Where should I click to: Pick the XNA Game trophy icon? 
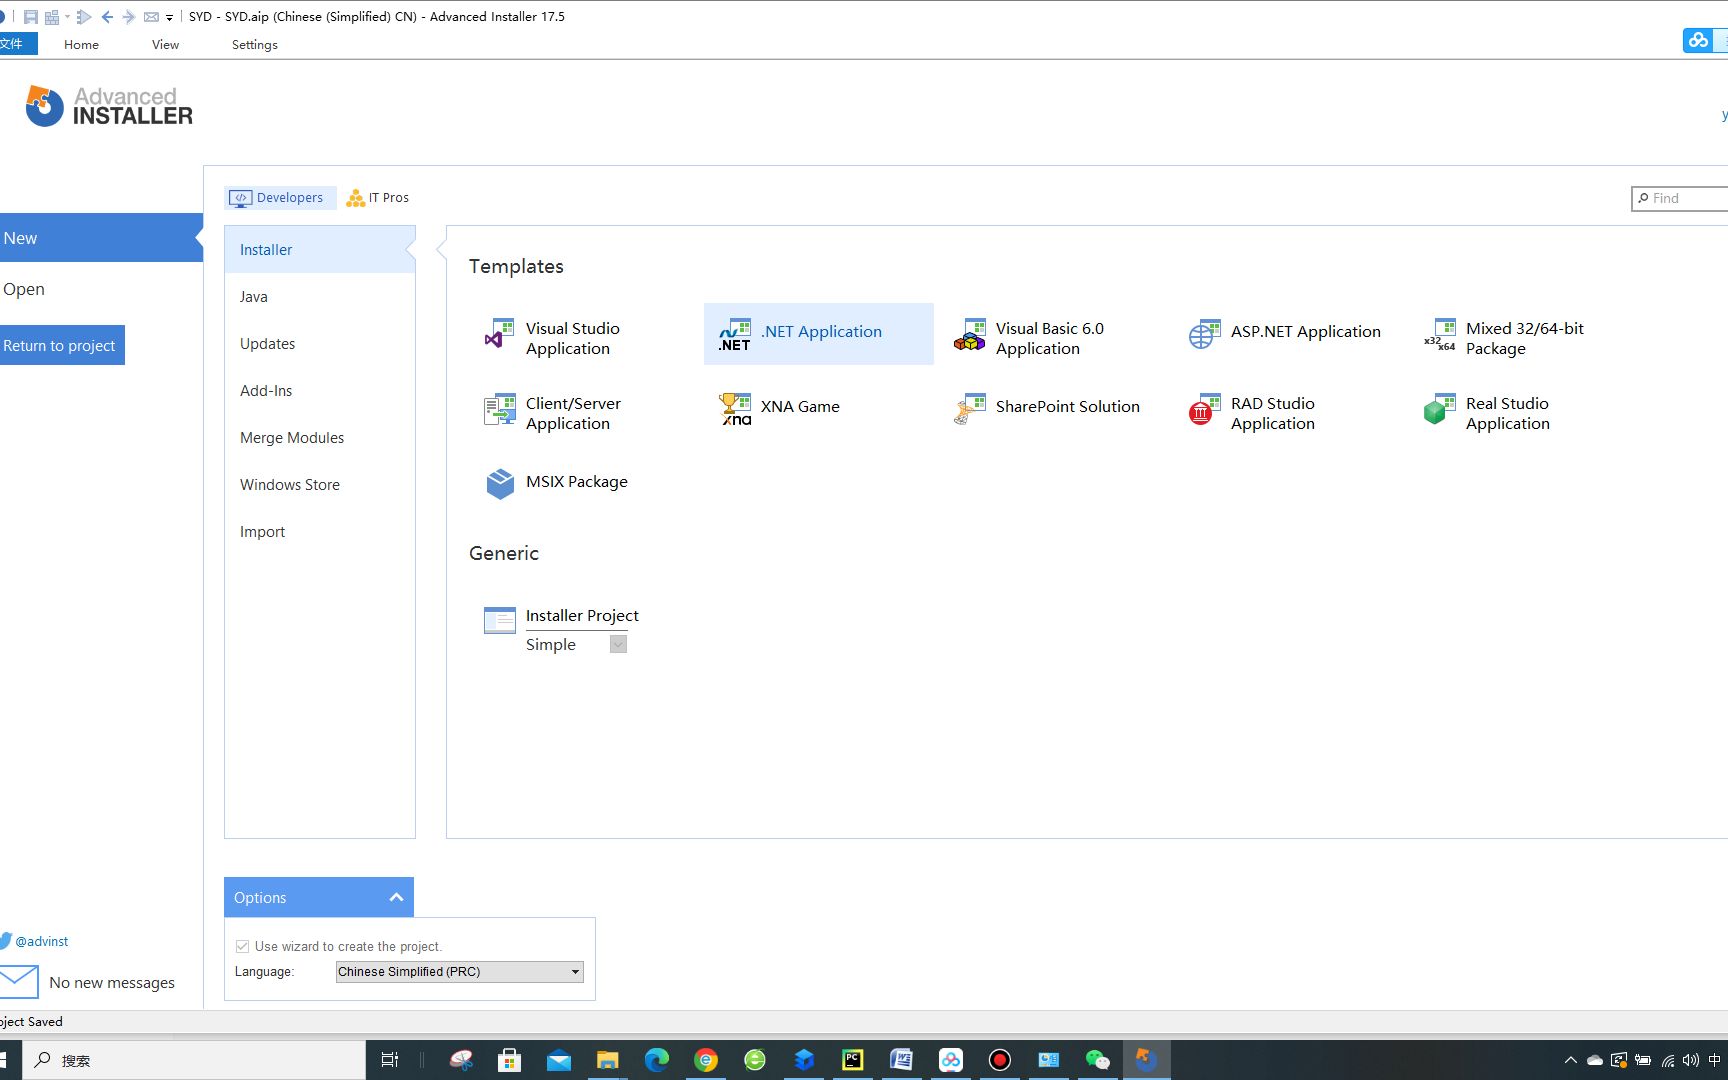(x=735, y=409)
